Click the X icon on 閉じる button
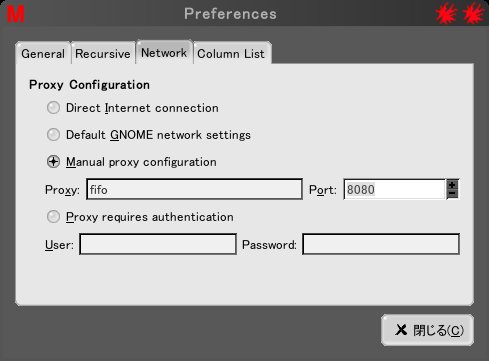This screenshot has height=361, width=489. pos(401,330)
